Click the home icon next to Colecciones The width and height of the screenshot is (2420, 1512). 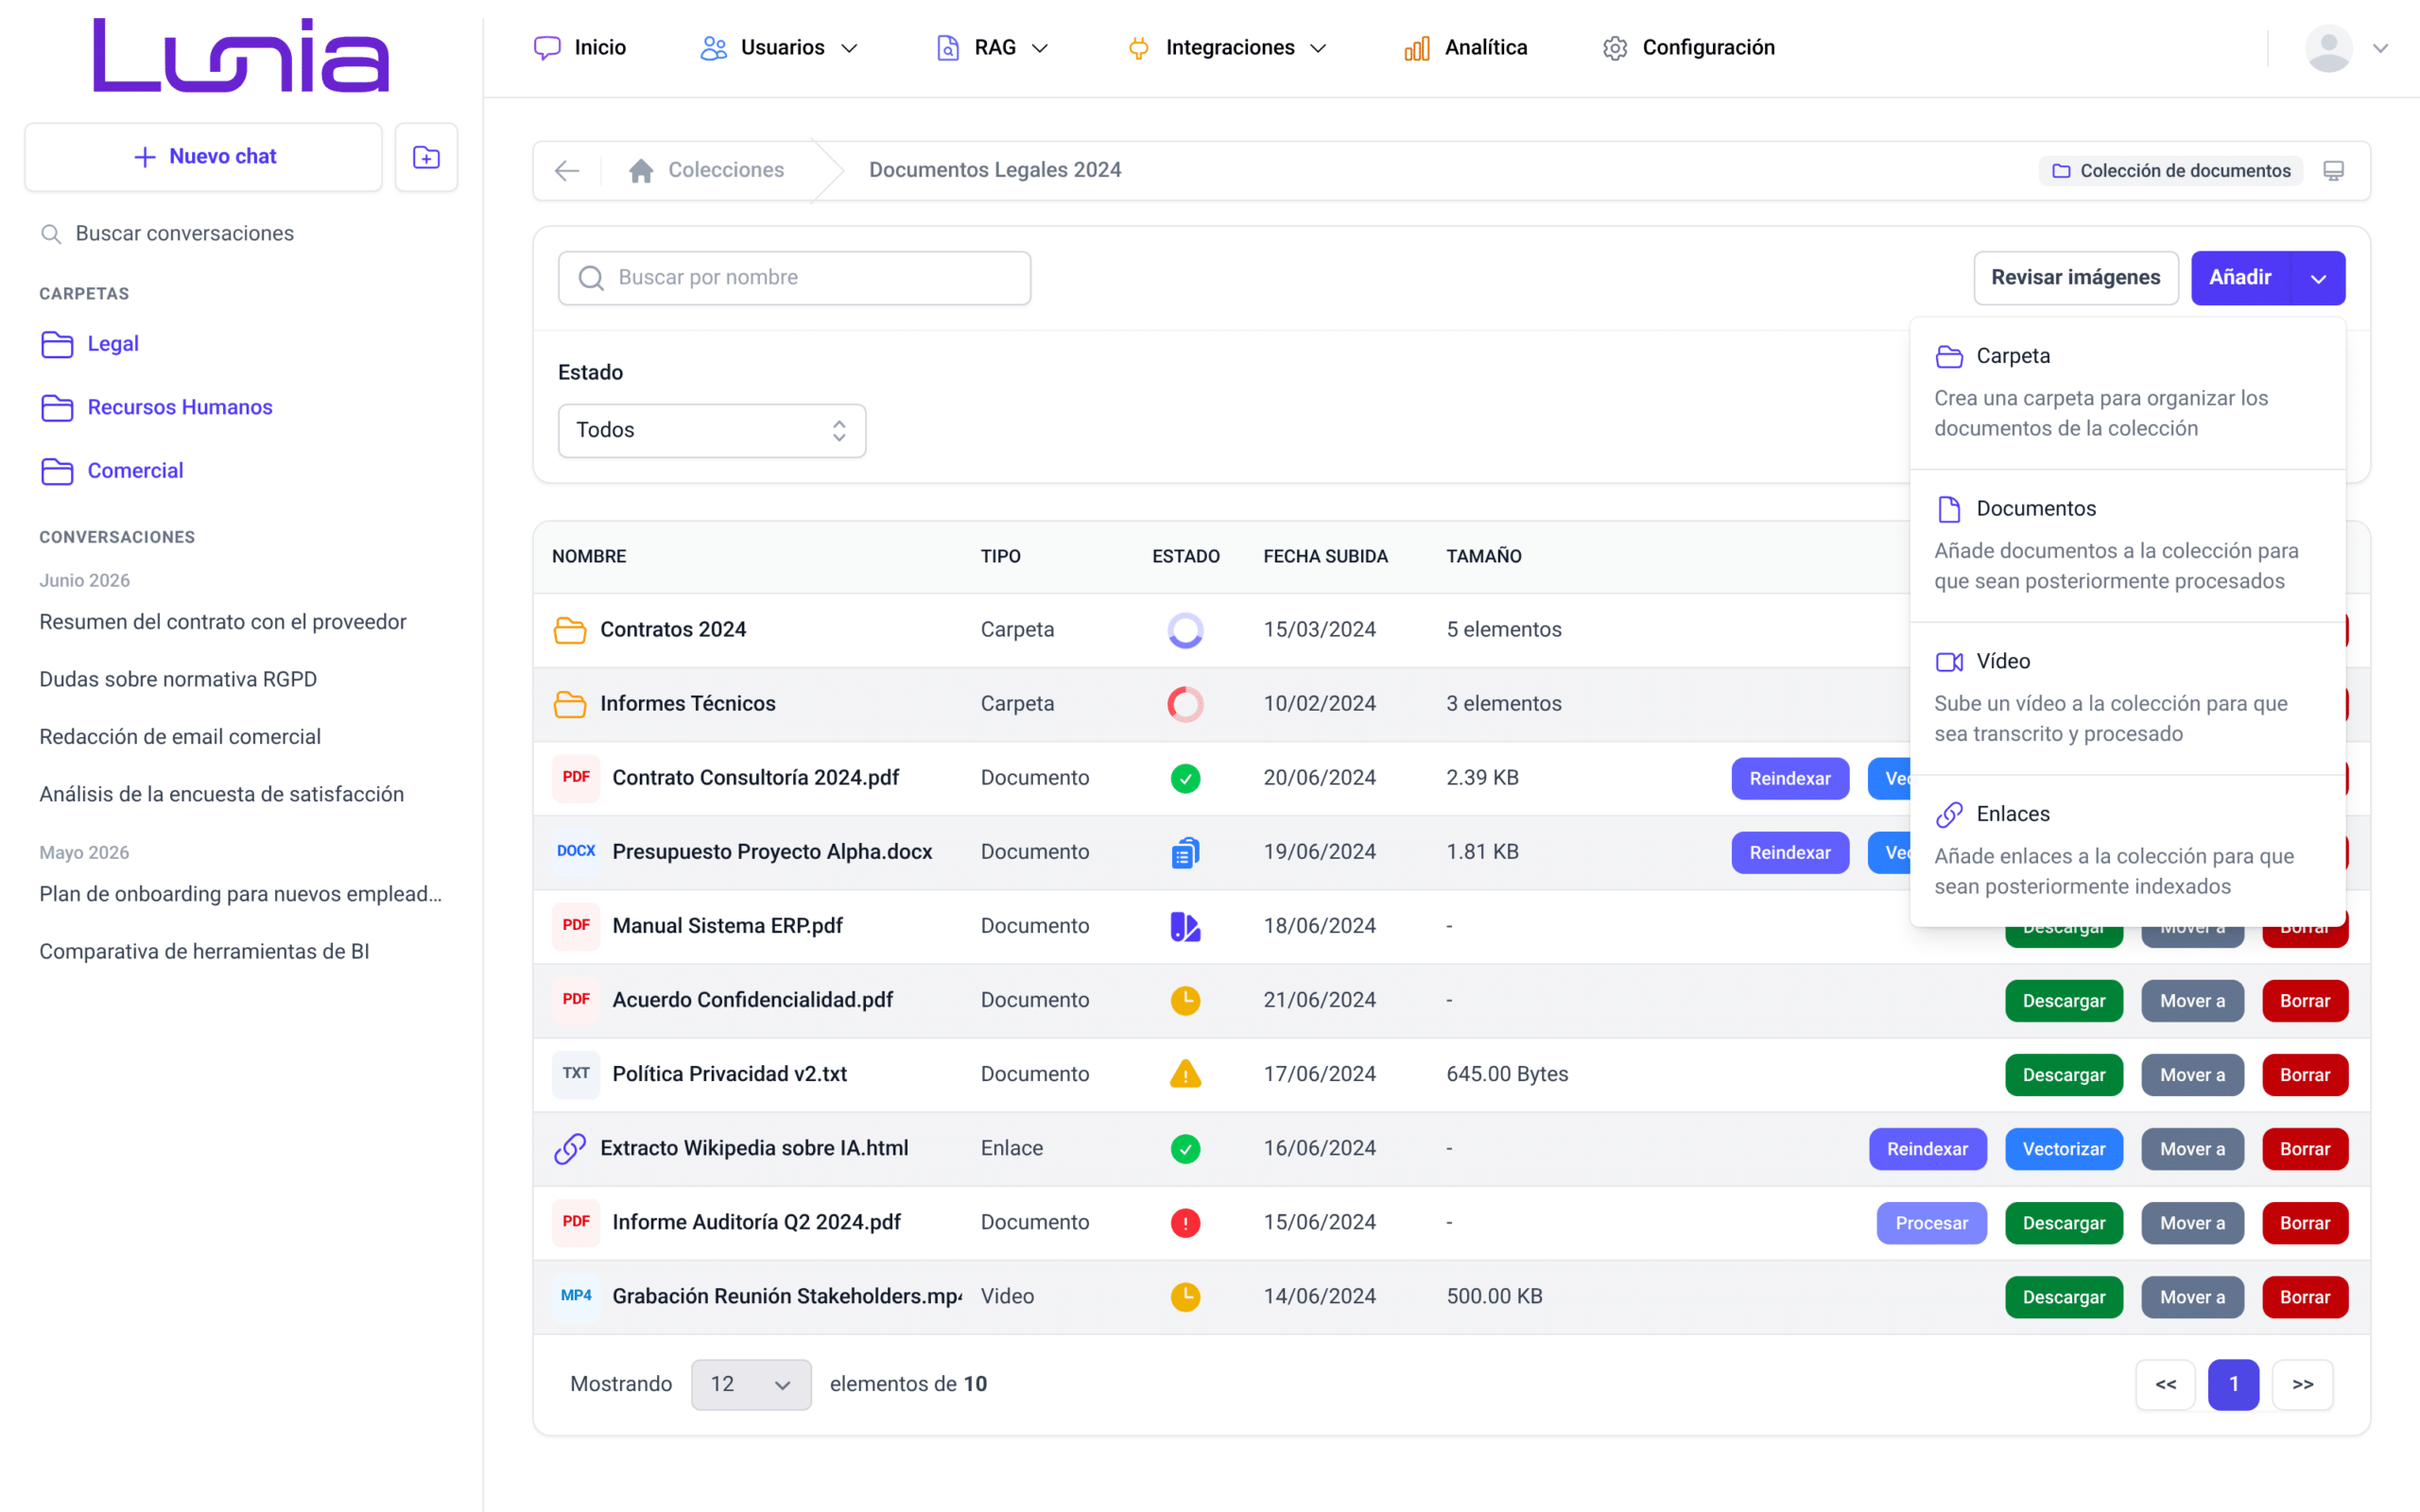tap(641, 170)
